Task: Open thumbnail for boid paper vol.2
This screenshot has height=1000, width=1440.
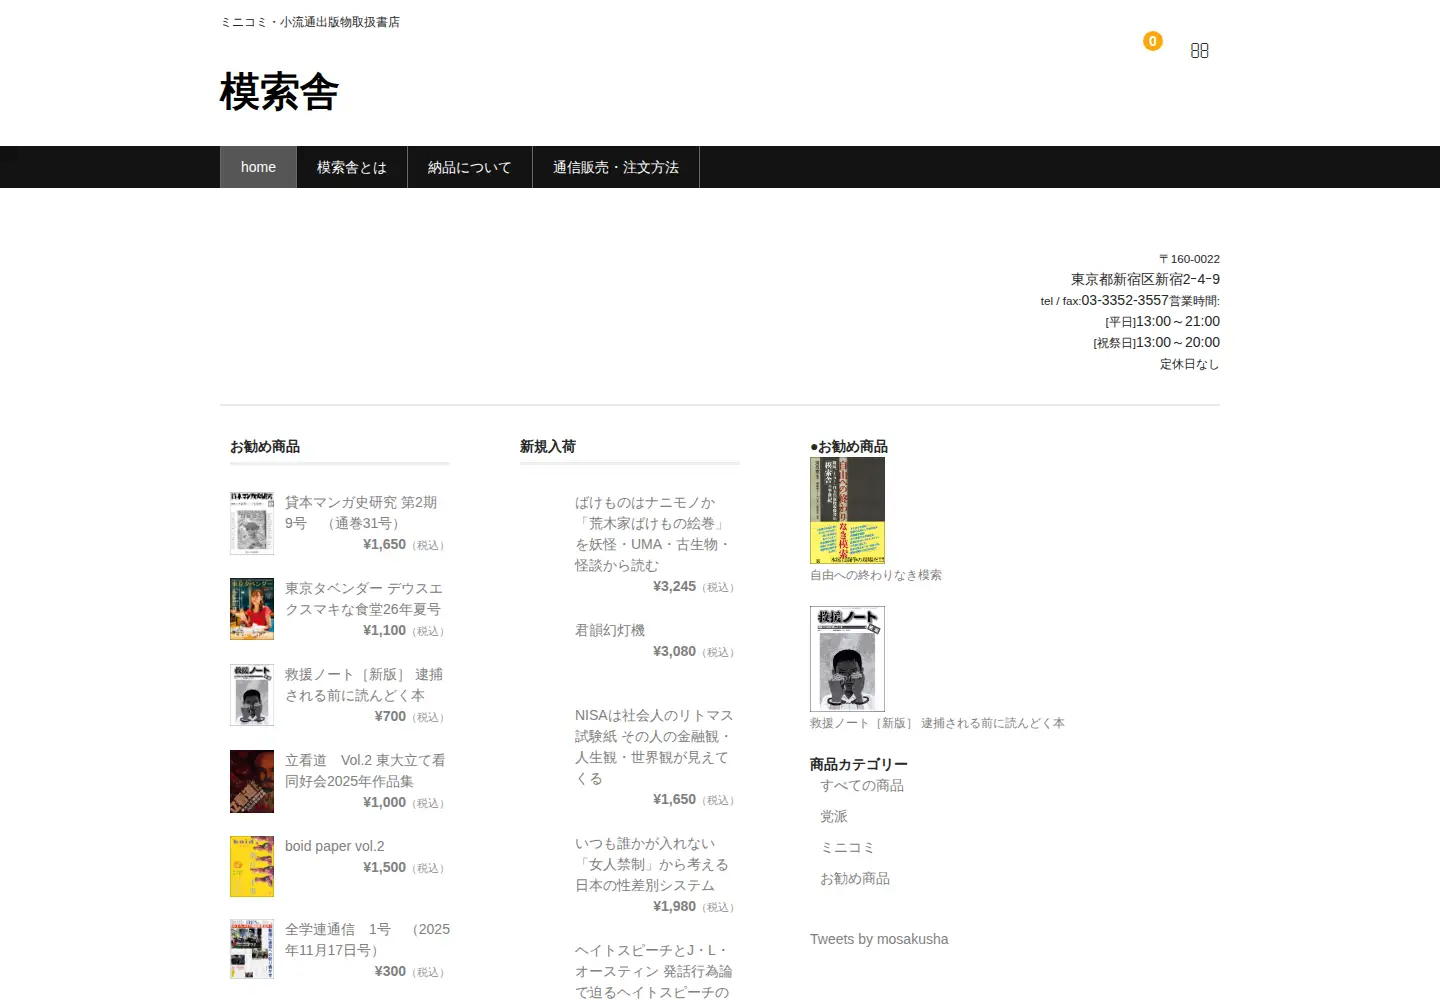Action: [x=252, y=866]
